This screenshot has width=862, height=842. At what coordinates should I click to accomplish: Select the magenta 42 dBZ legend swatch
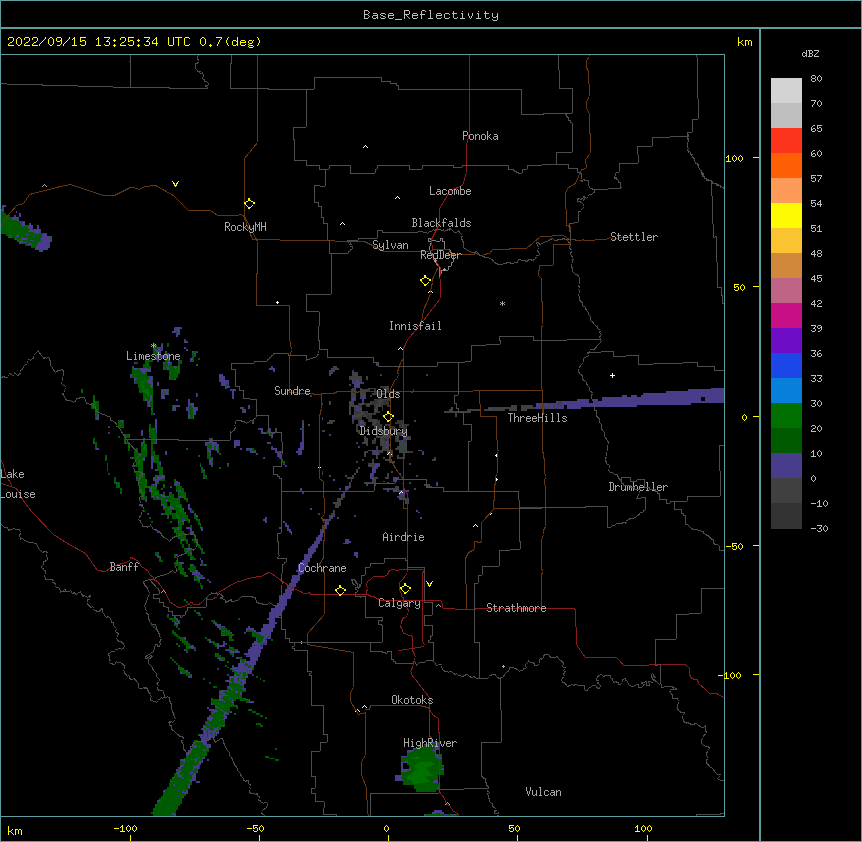coord(786,315)
